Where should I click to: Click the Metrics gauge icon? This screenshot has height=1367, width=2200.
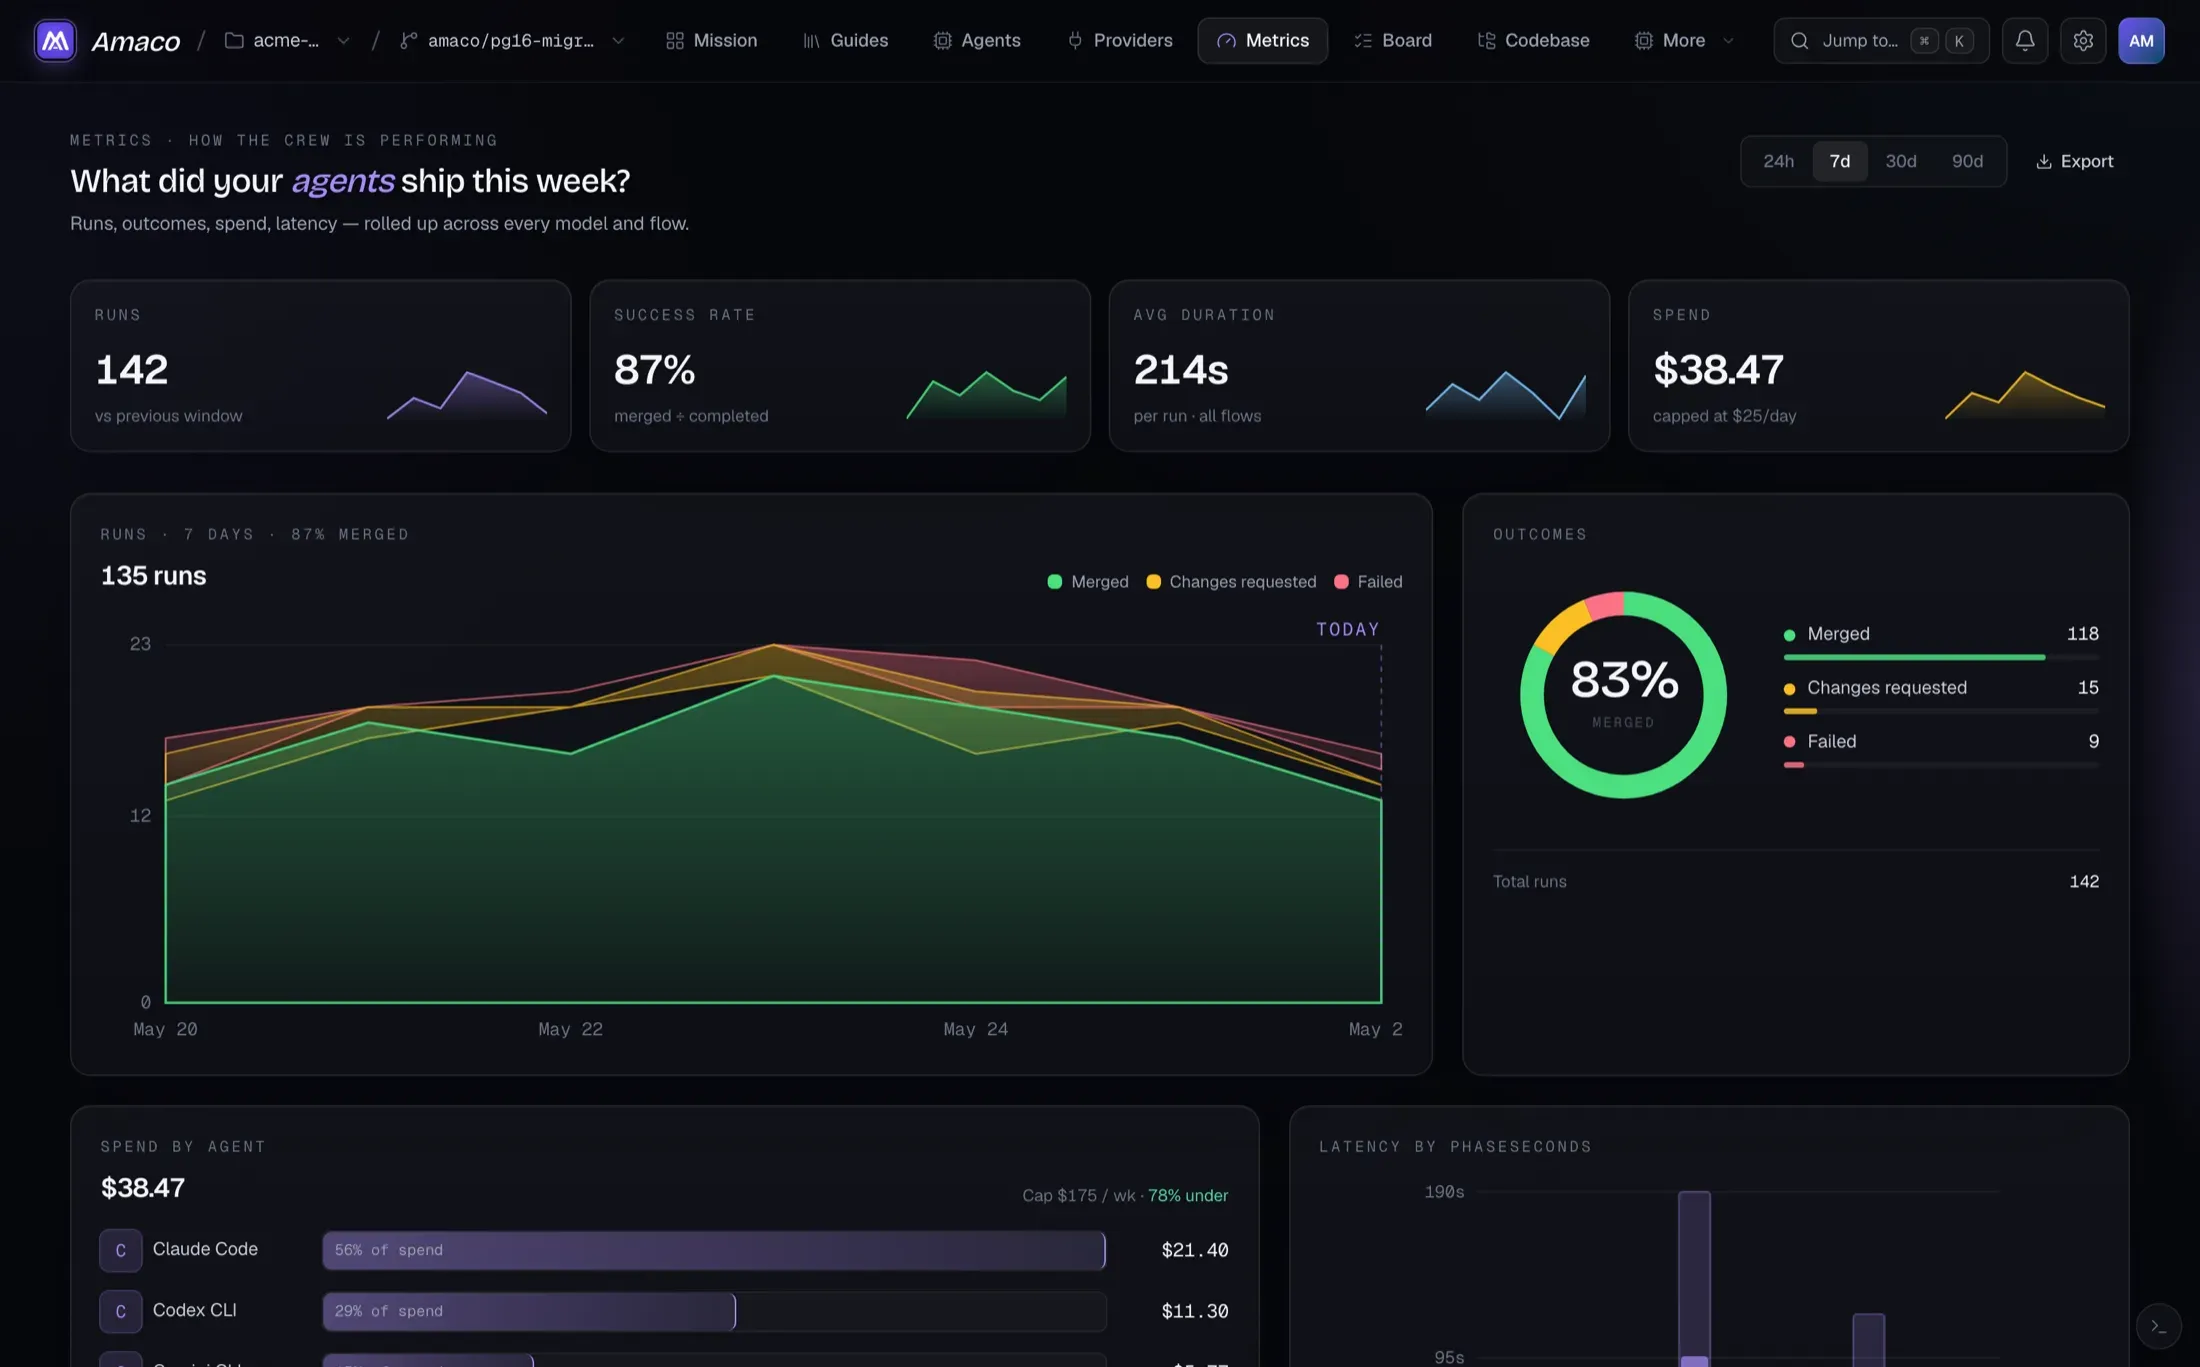(1226, 41)
